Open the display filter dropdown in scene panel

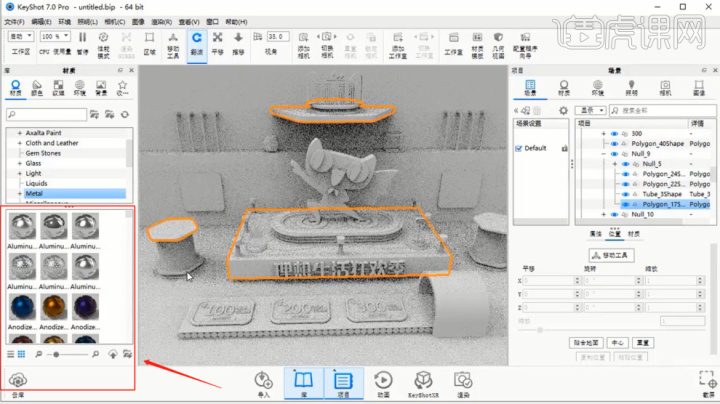[591, 111]
